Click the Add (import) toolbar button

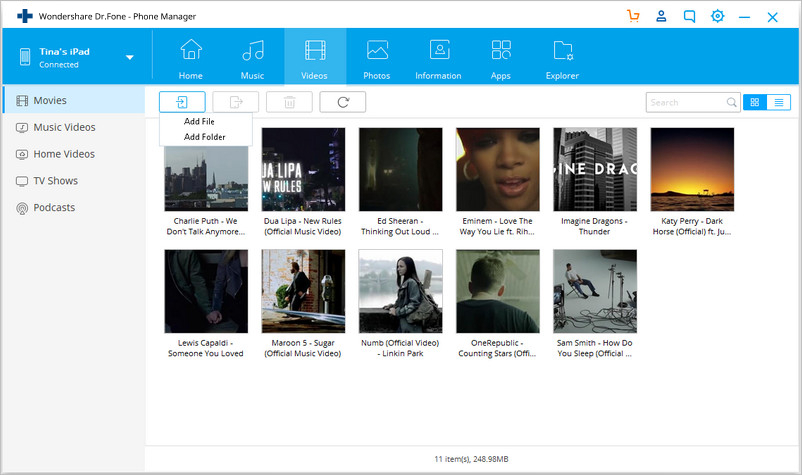pyautogui.click(x=182, y=102)
